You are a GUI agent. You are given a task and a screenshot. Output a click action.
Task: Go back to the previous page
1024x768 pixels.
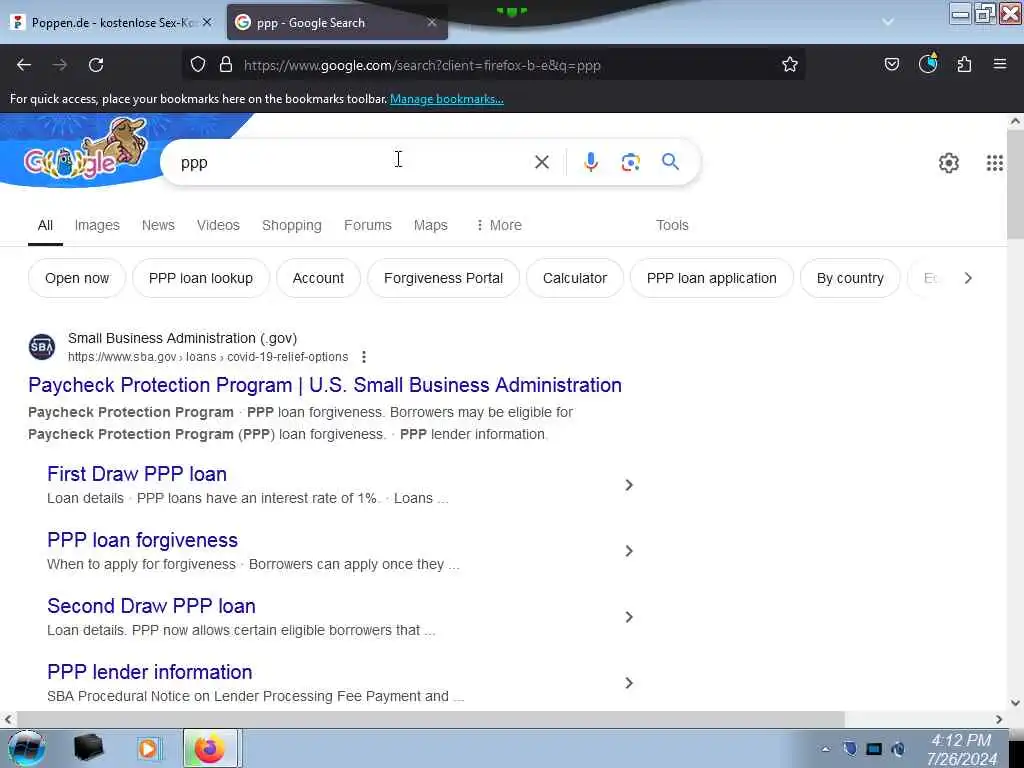pos(24,65)
